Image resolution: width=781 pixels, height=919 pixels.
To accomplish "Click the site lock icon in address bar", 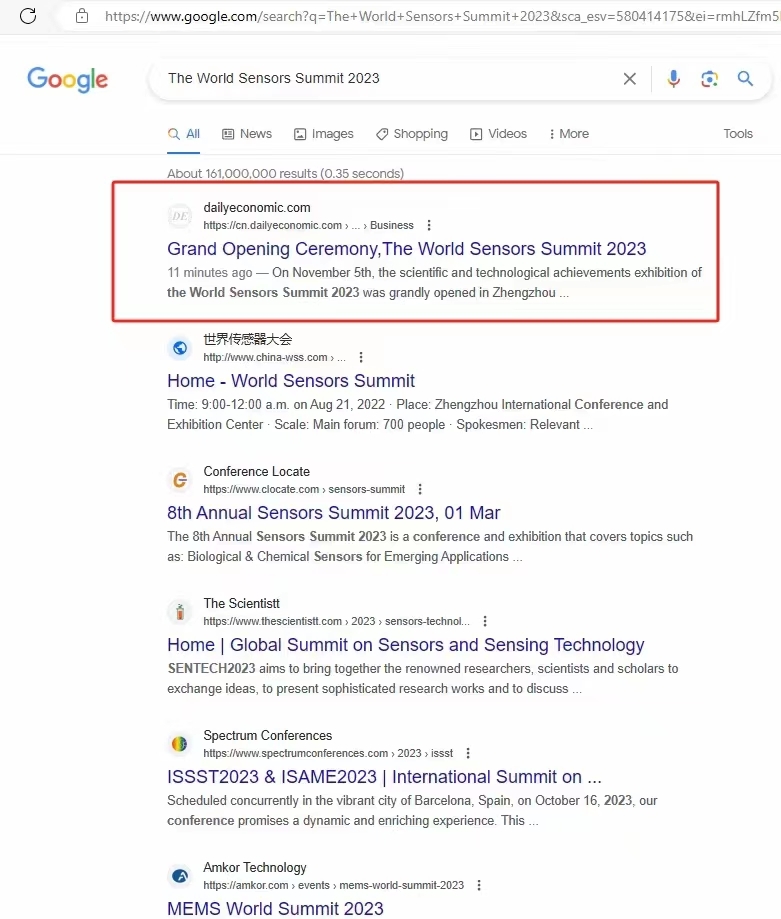I will pyautogui.click(x=82, y=16).
